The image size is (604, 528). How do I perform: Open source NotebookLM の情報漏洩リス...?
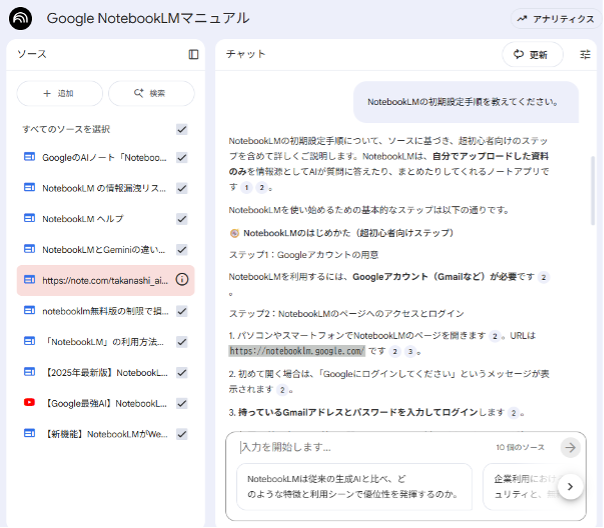pos(104,188)
